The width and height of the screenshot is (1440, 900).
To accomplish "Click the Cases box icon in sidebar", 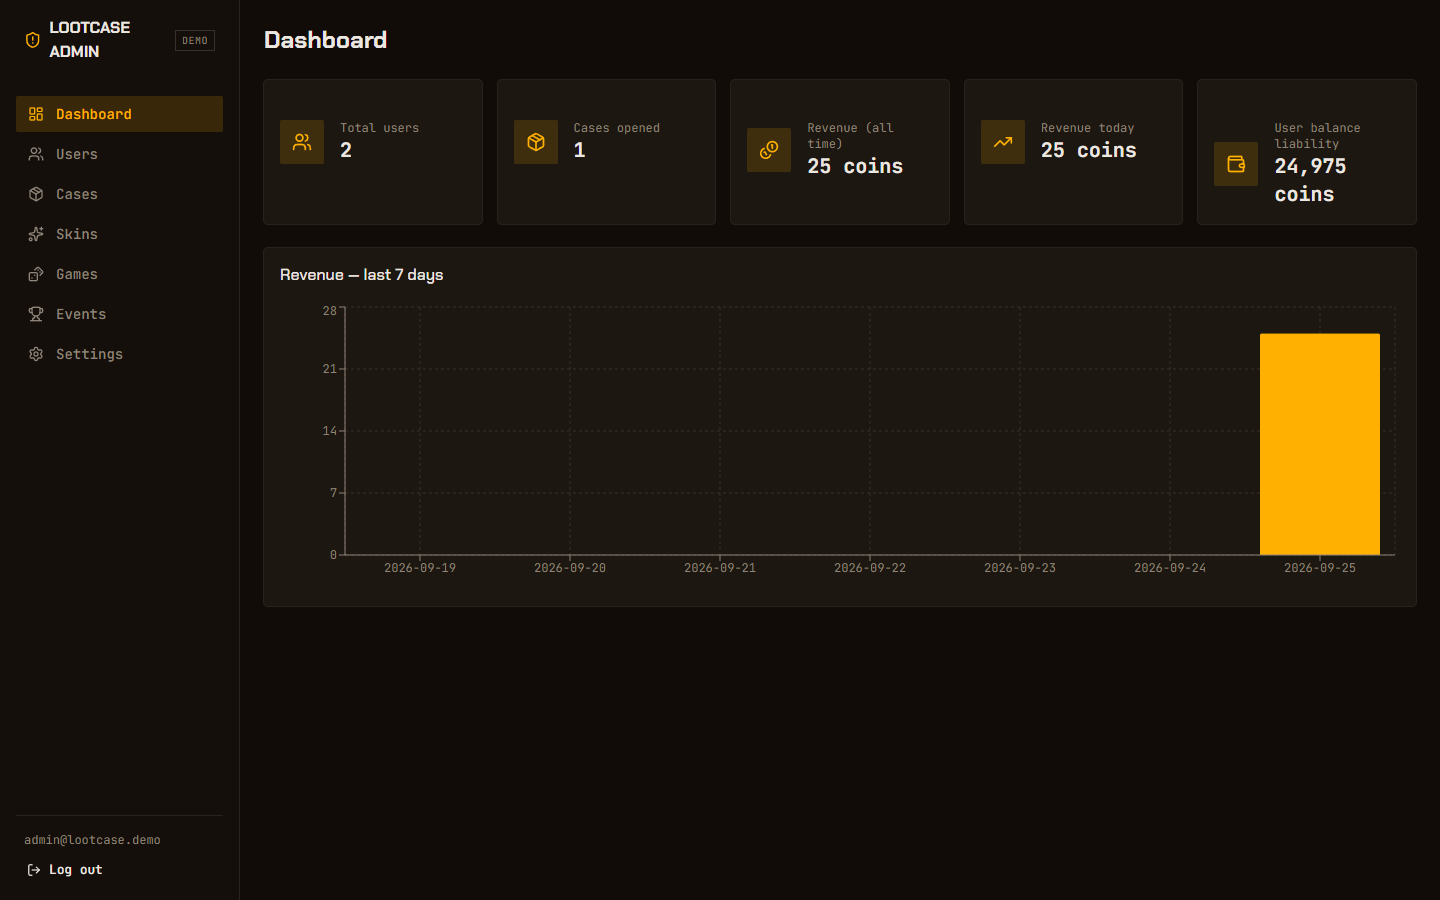I will pos(36,194).
